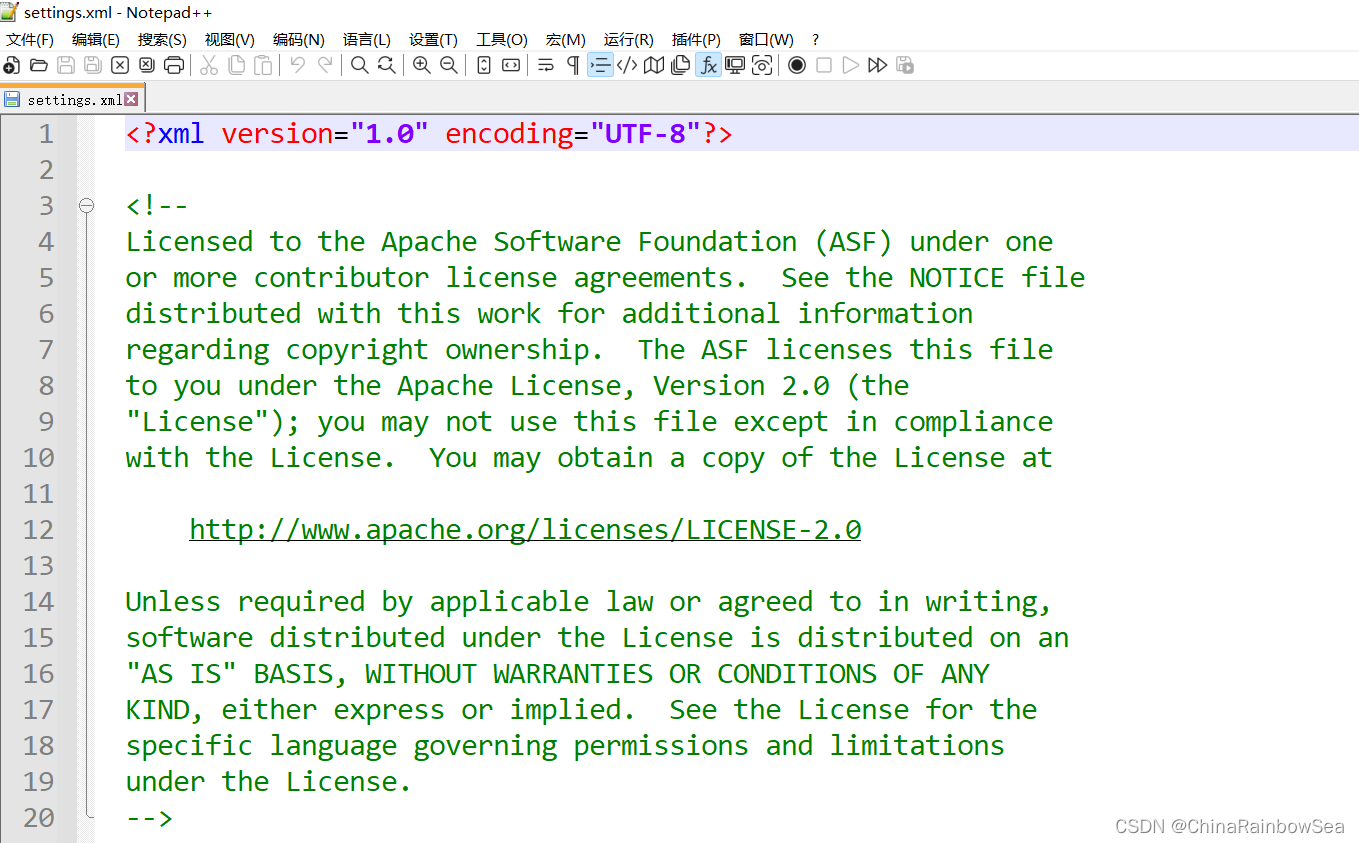Open the 设置(T) menu

point(433,40)
